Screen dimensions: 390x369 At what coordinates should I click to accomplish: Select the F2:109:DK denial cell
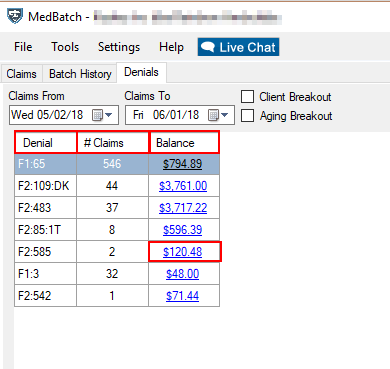tap(46, 186)
